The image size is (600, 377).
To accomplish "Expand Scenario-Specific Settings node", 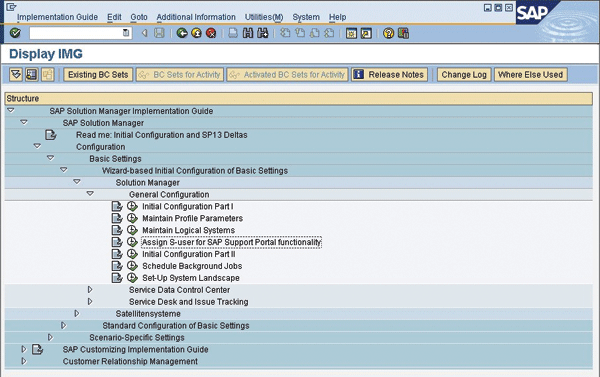I will [x=50, y=337].
